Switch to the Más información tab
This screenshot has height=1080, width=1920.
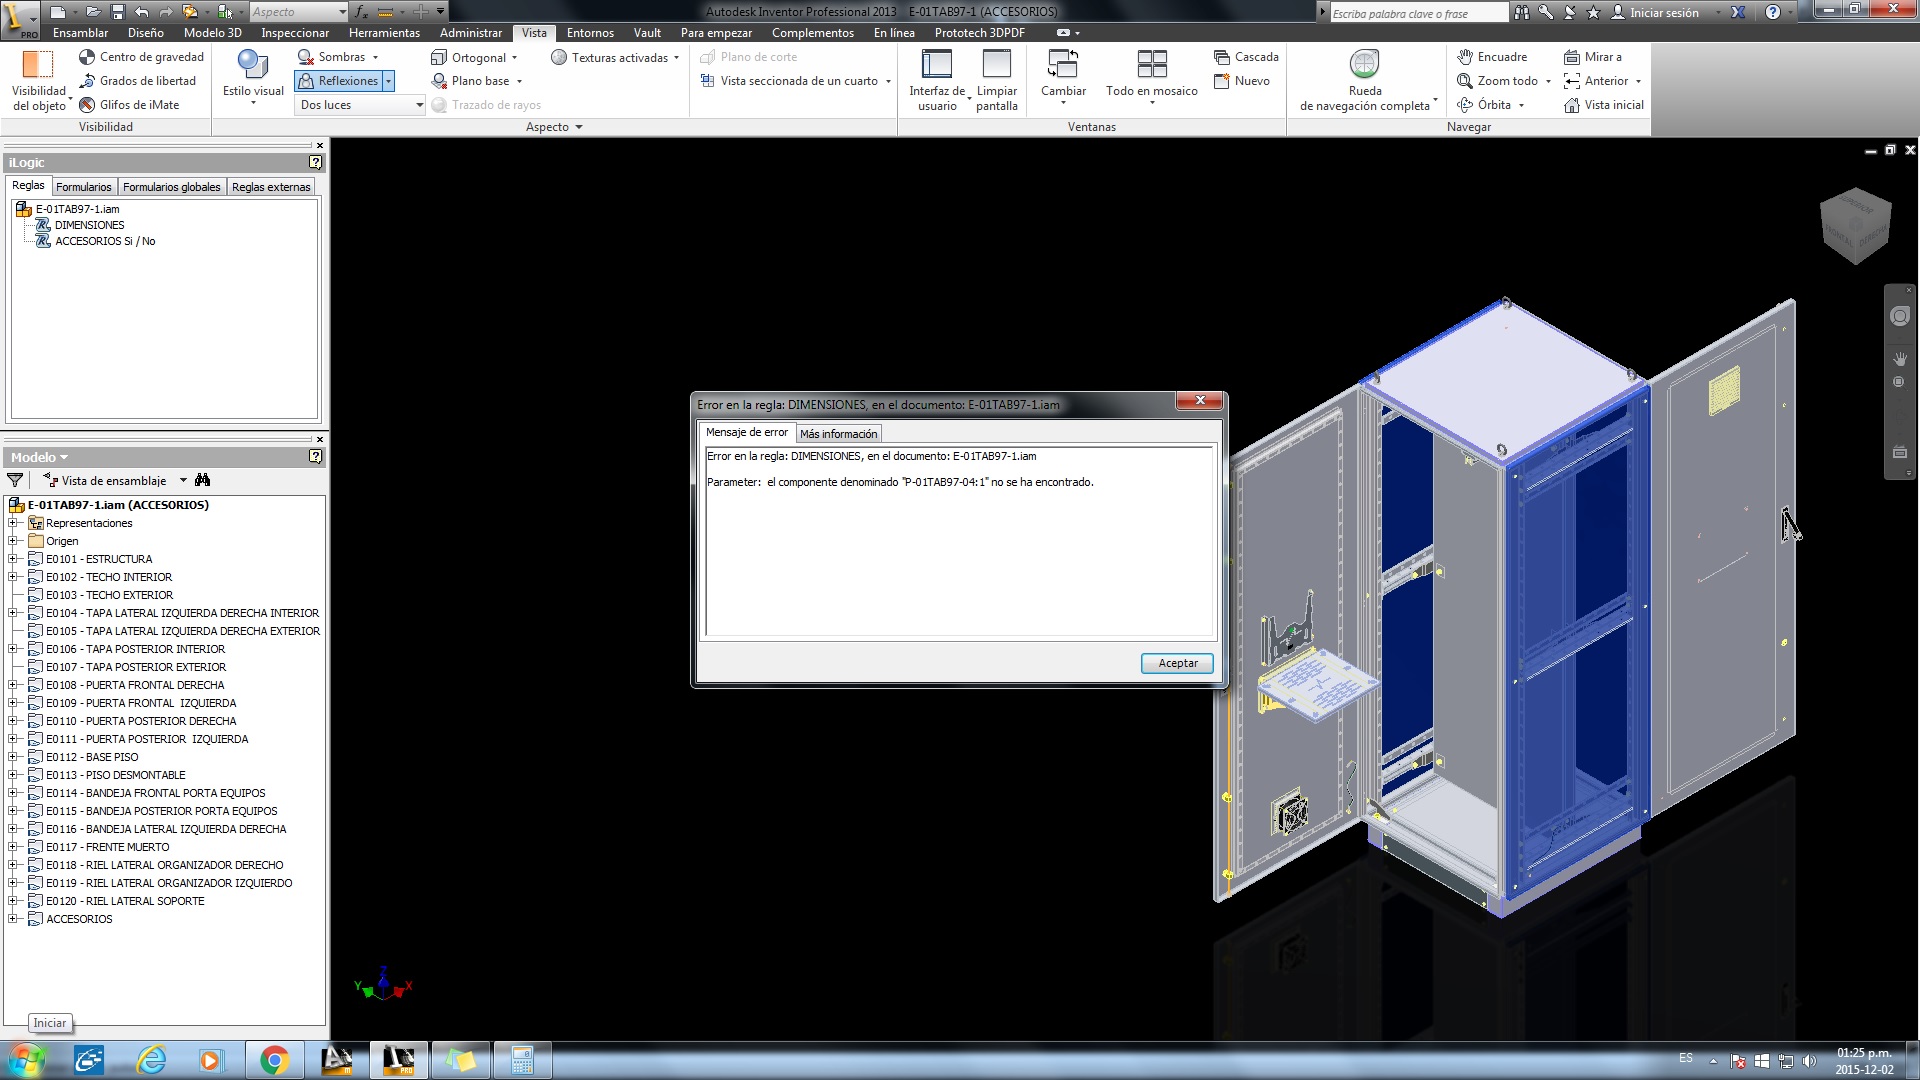(x=838, y=434)
